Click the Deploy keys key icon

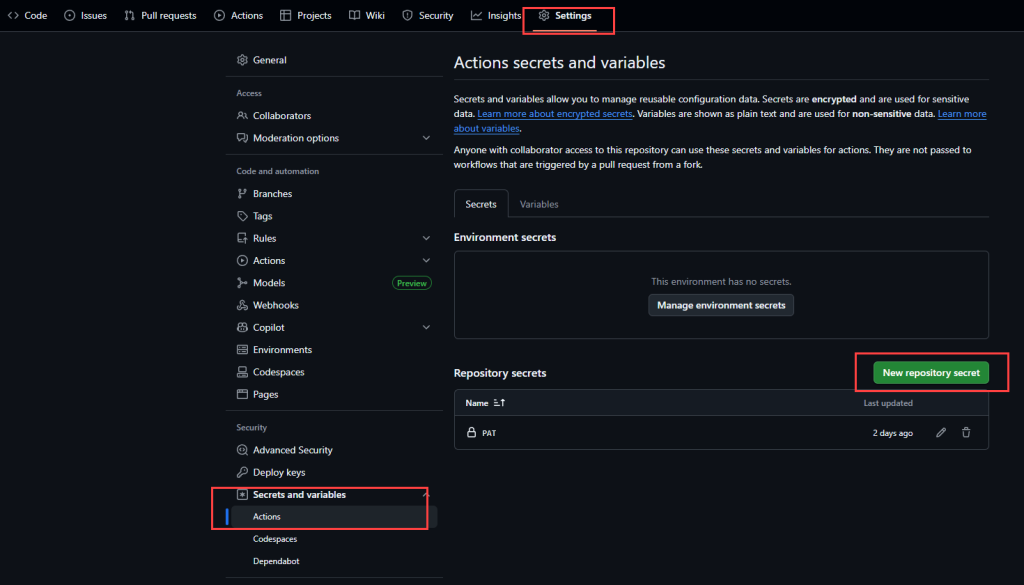[242, 472]
